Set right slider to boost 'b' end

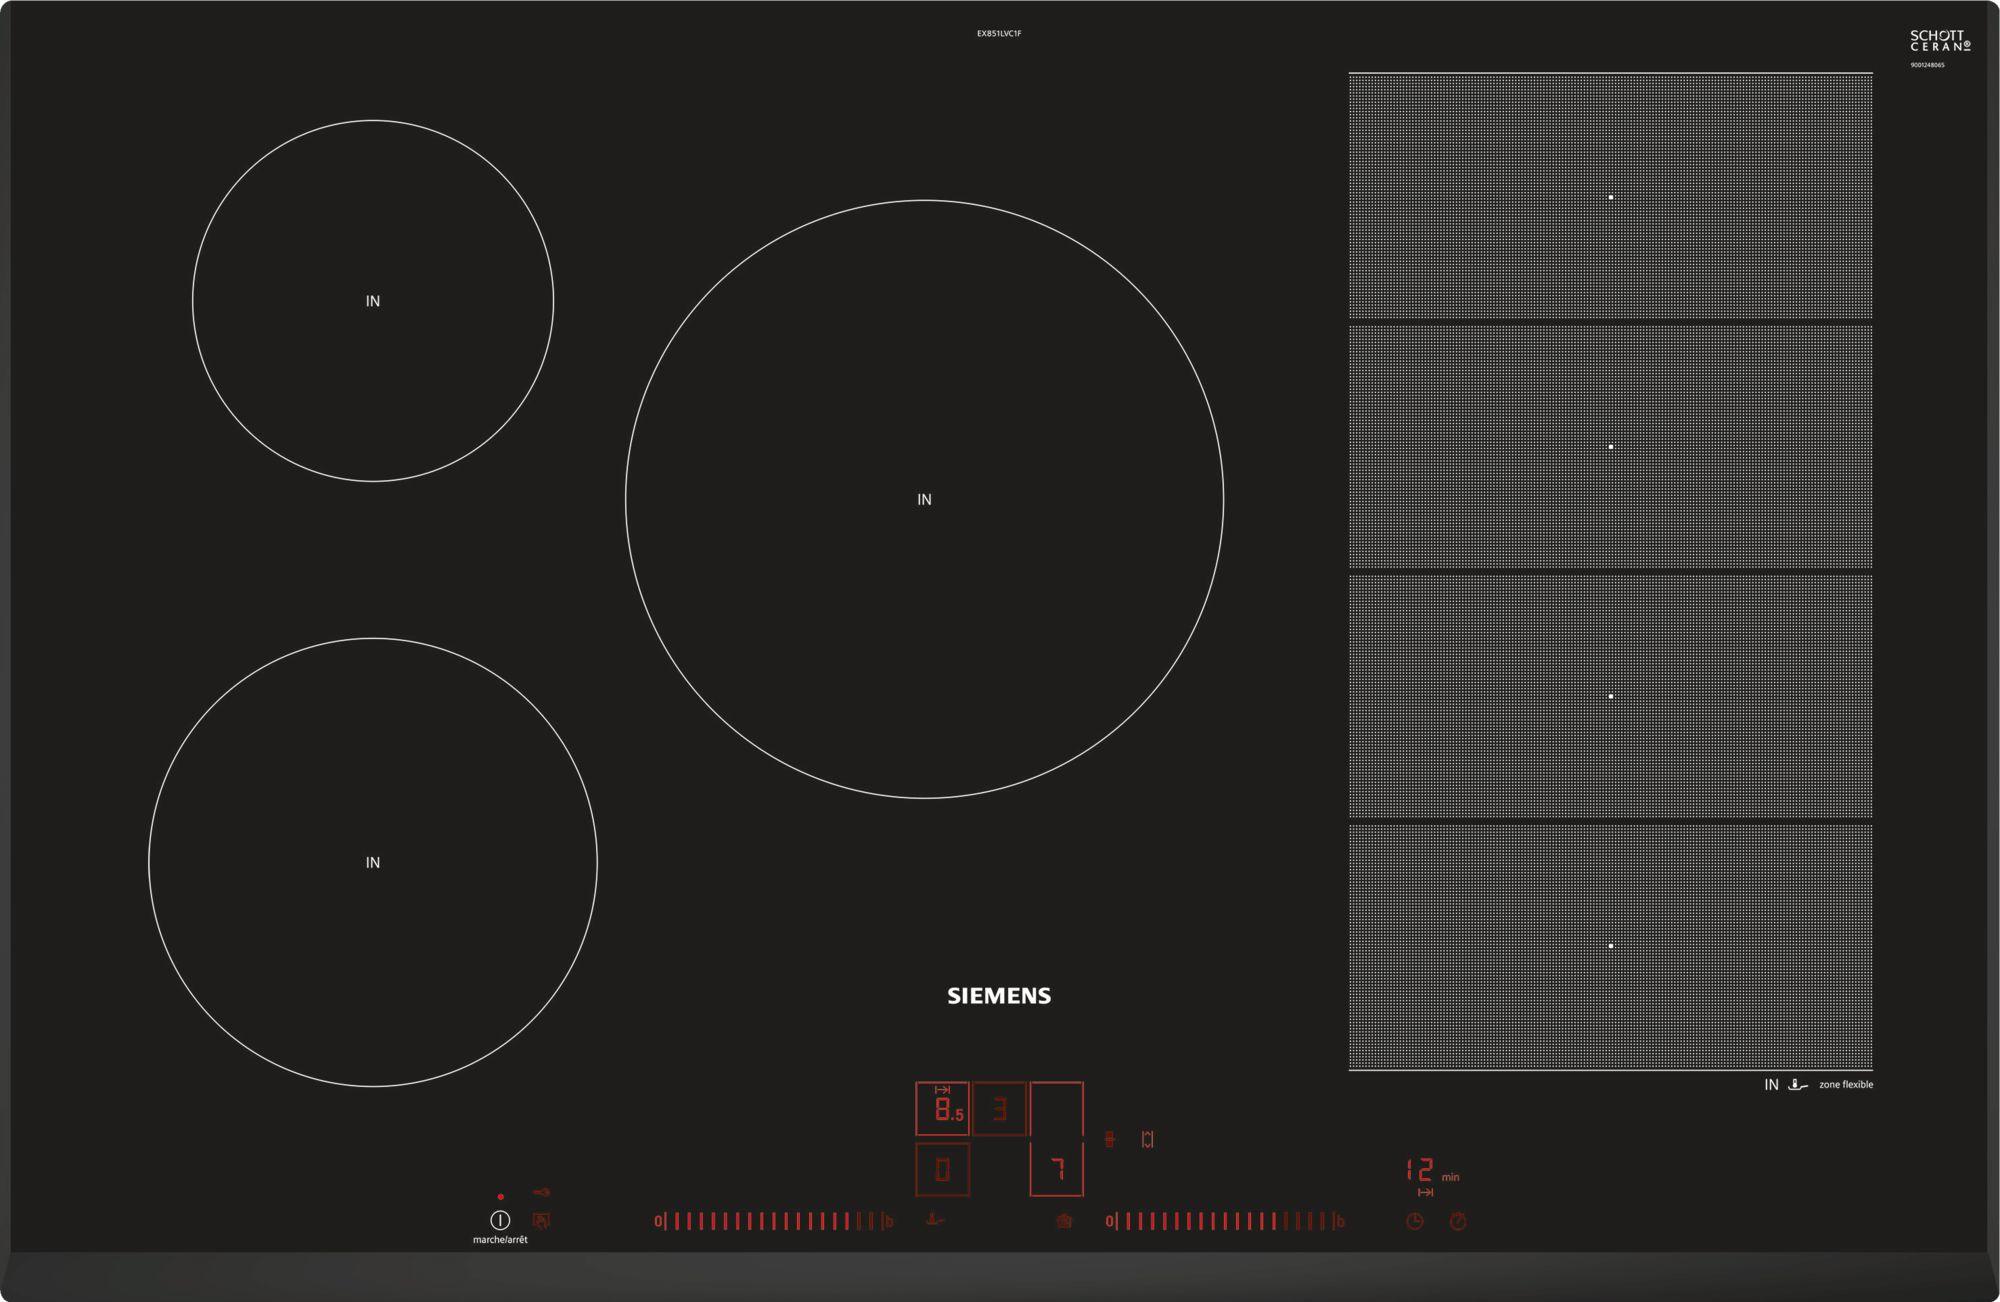pos(1340,1221)
